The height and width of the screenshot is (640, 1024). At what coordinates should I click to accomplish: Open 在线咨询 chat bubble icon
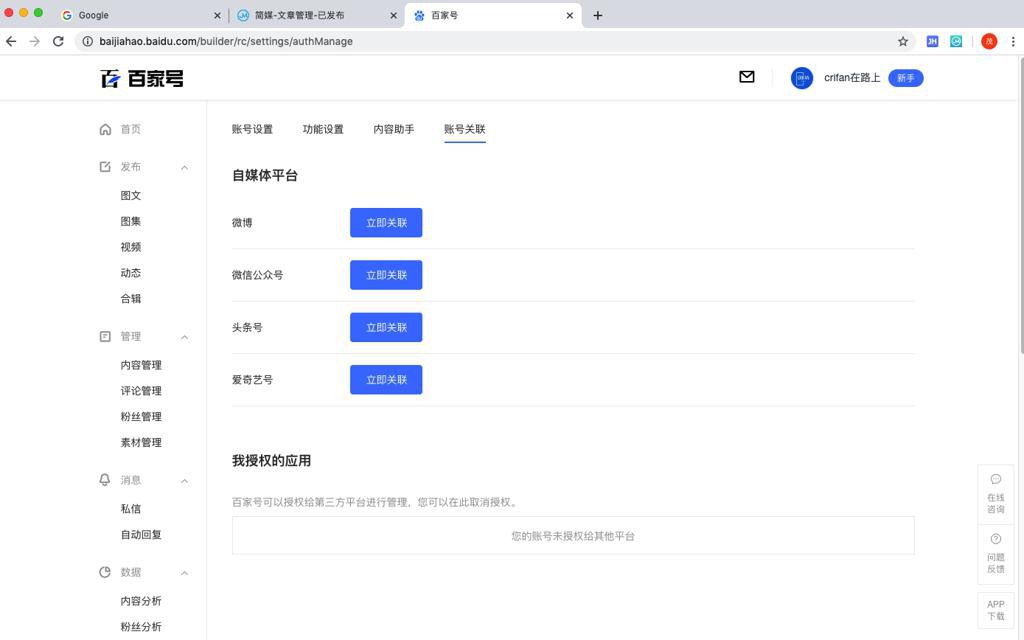point(995,479)
